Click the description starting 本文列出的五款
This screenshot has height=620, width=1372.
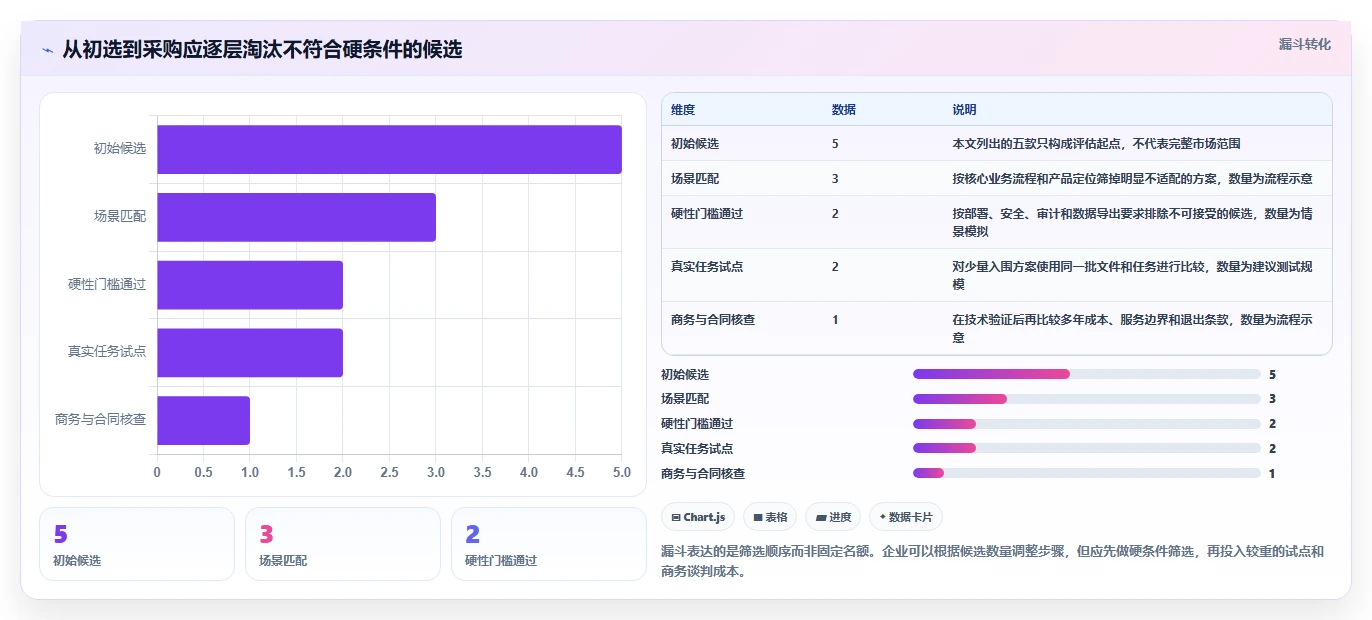(x=1096, y=144)
